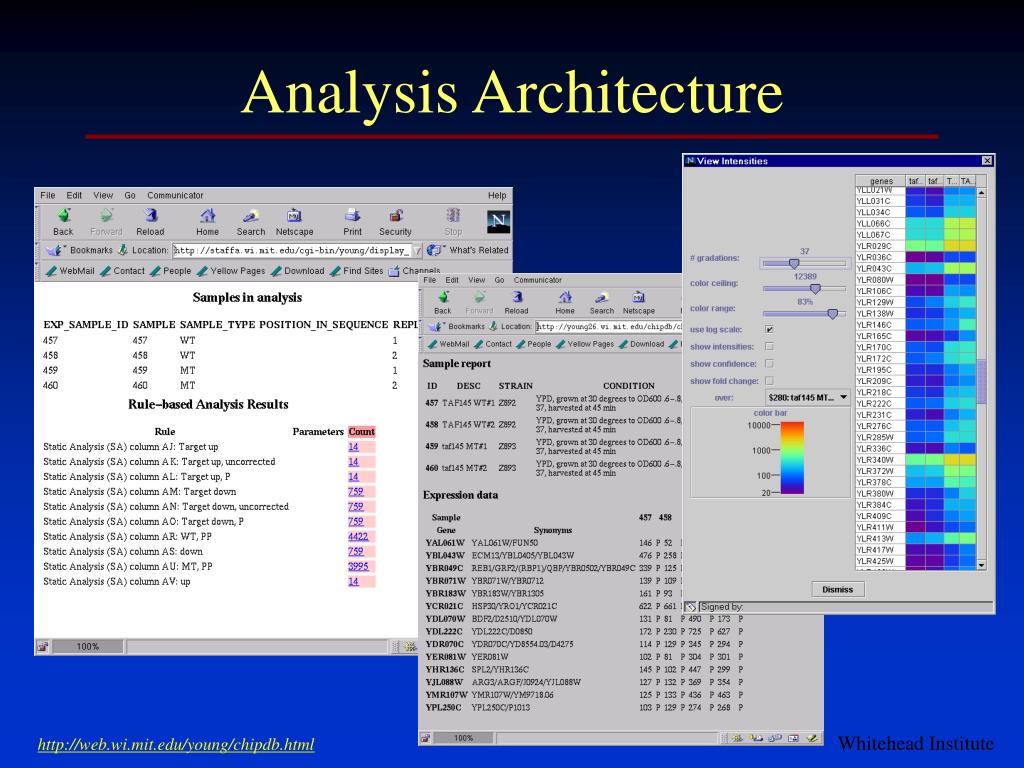1024x768 pixels.
Task: Go Home in the Samples in analysis window
Action: pos(208,222)
